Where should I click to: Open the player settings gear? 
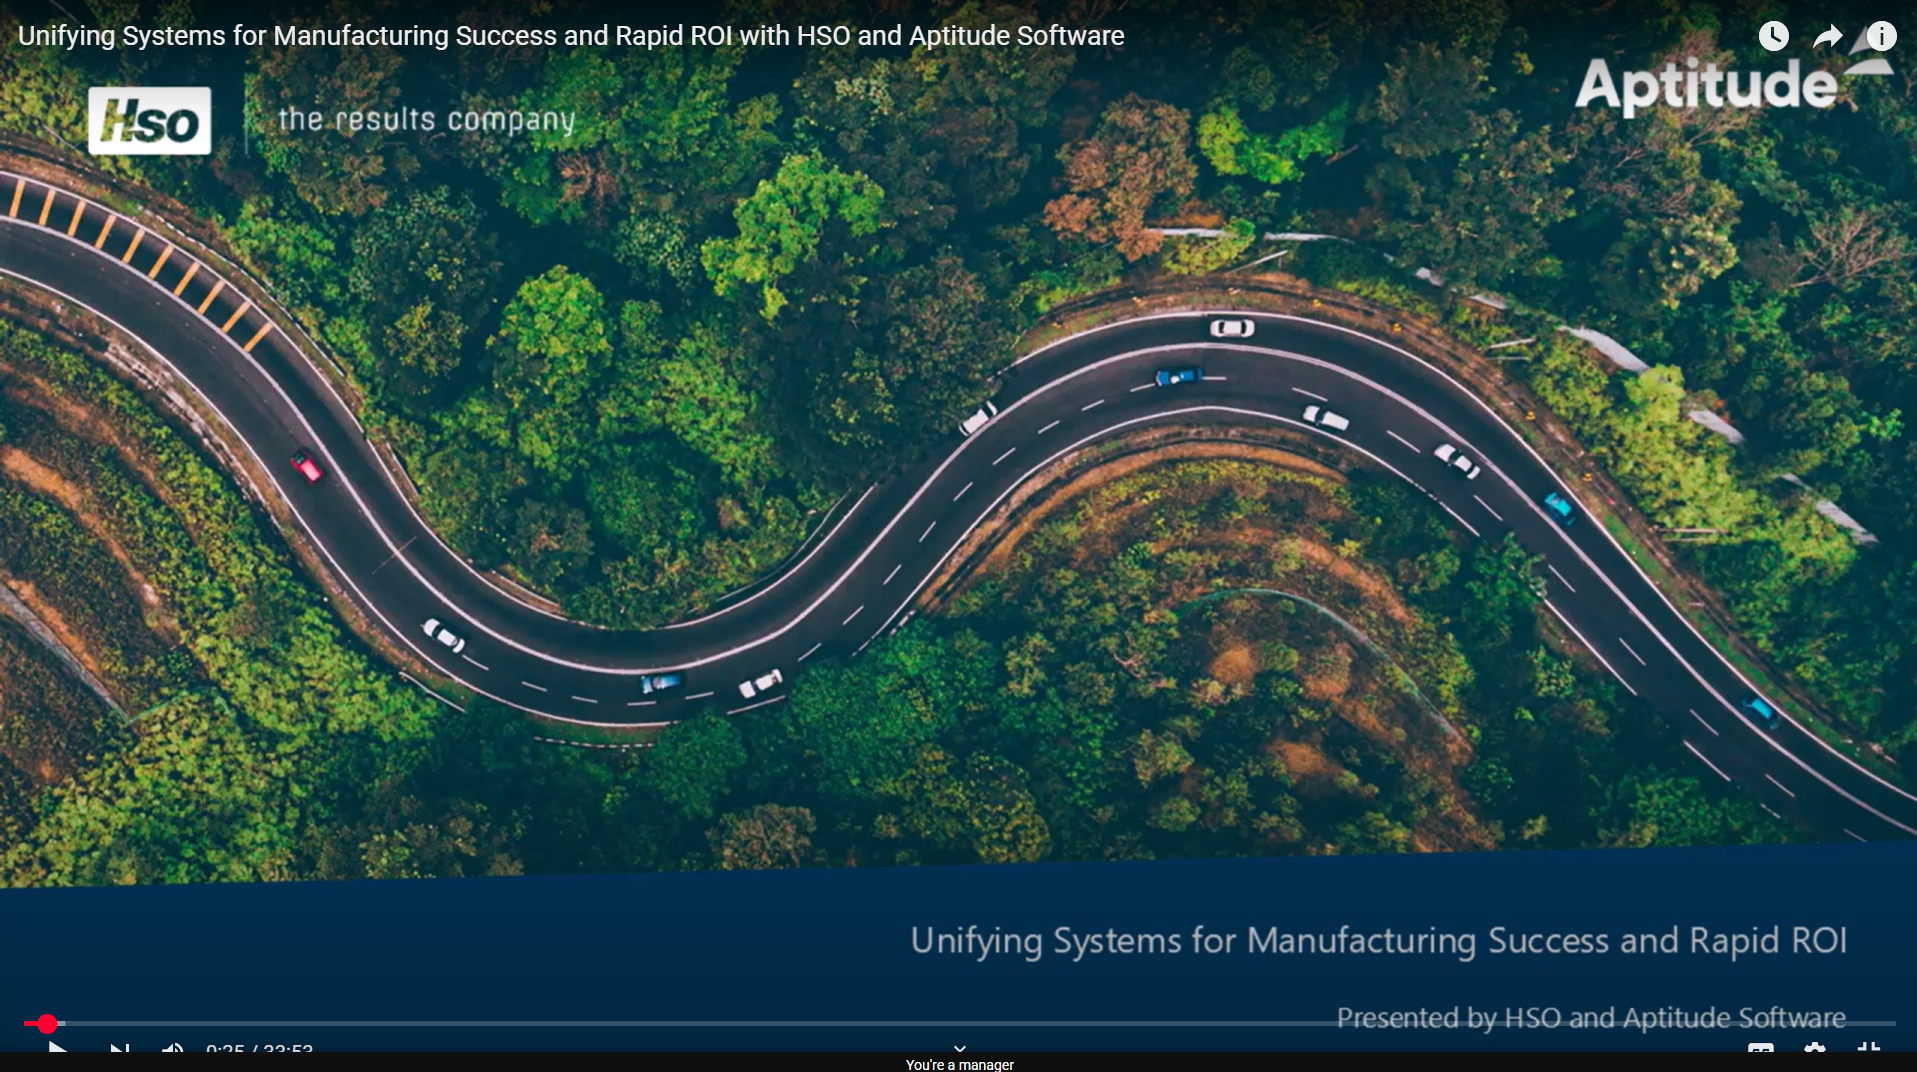click(1814, 1047)
